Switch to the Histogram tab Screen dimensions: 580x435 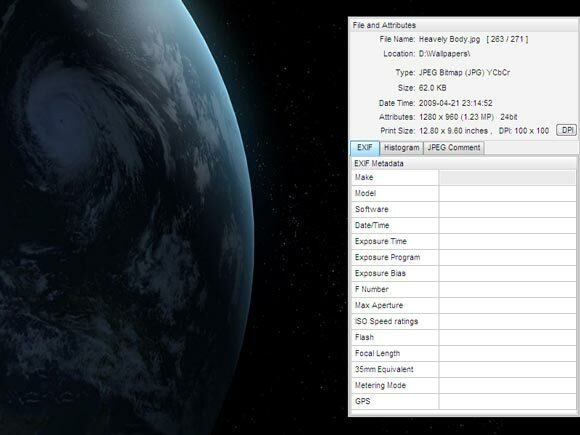(401, 148)
